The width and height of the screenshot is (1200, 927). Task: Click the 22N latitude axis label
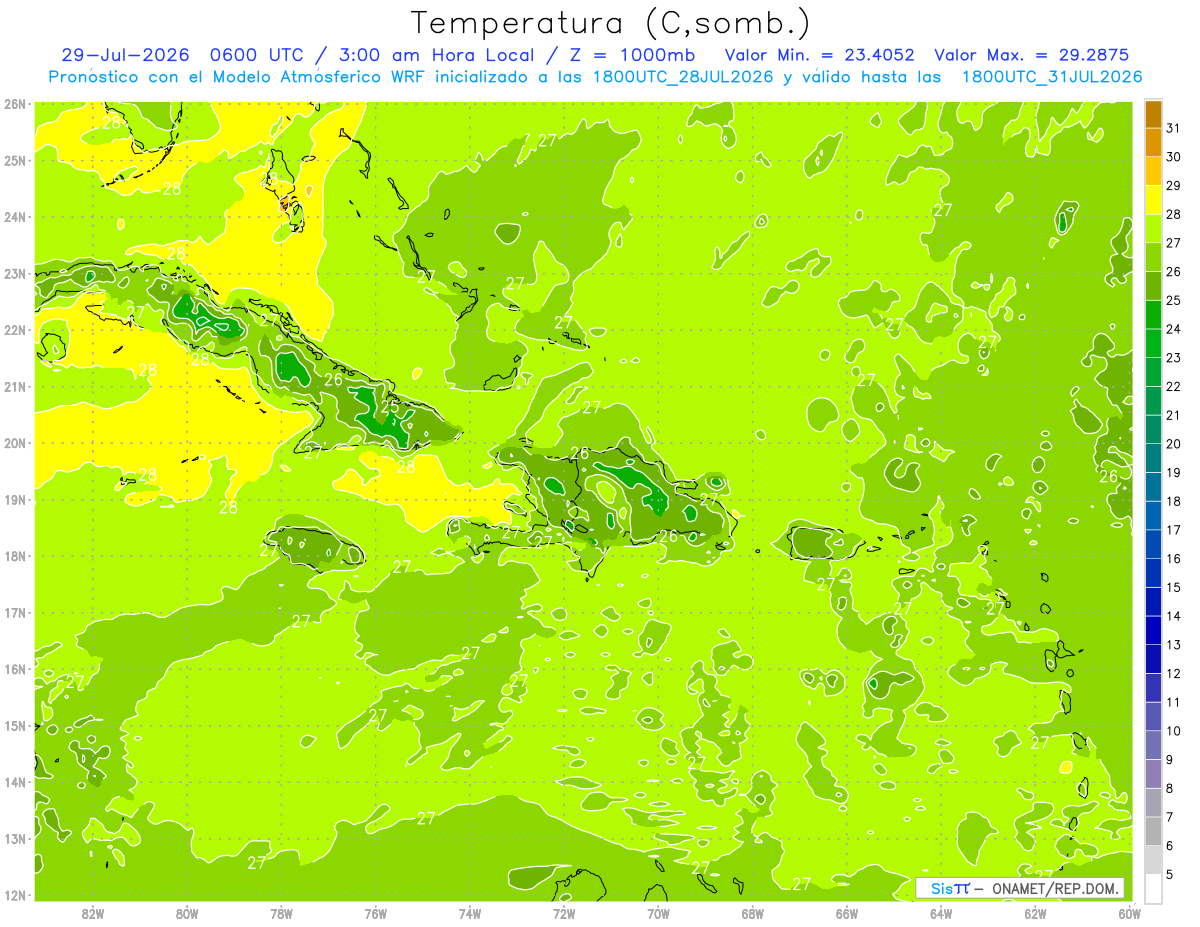click(14, 329)
